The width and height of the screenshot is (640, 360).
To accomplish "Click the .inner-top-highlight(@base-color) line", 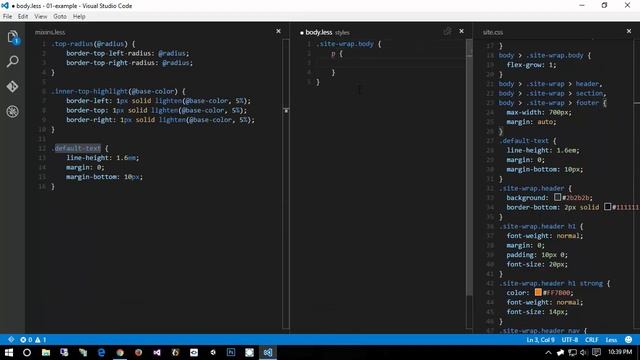I will click(x=118, y=91).
